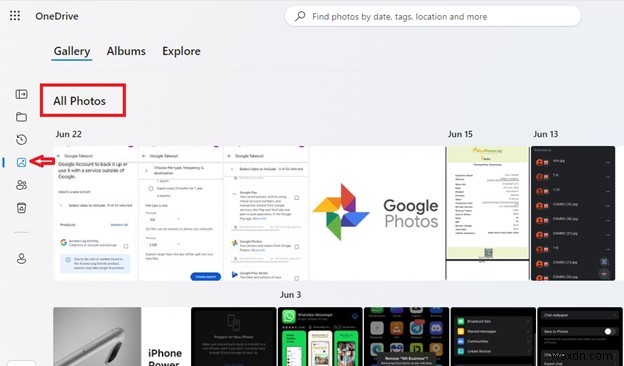The width and height of the screenshot is (624, 366).
Task: Switch to the Gallery tab
Action: click(72, 51)
